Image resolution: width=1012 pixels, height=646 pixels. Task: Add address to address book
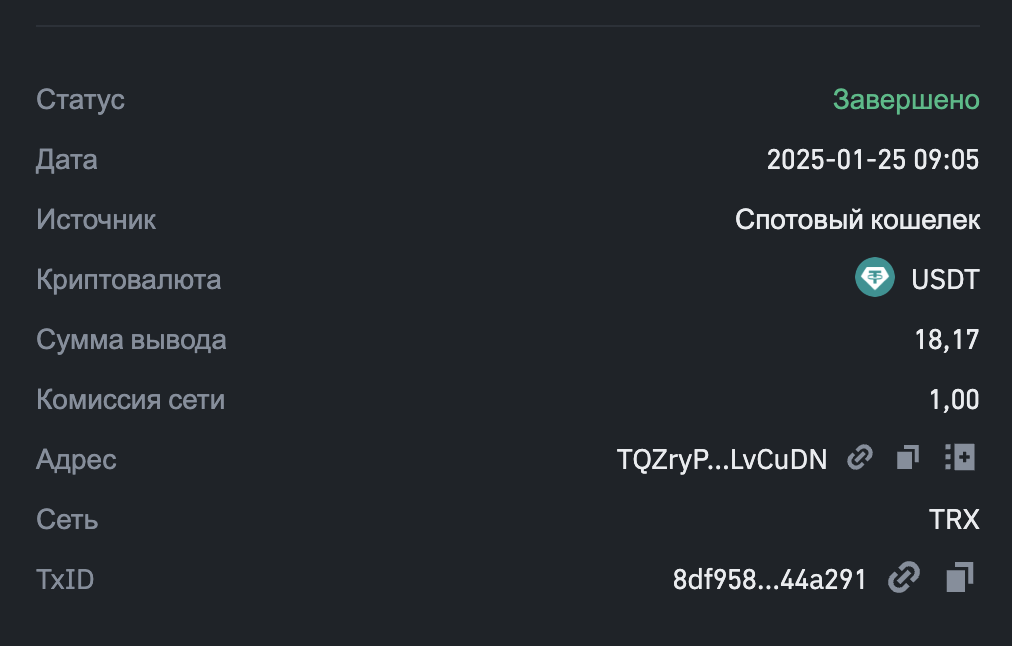960,459
